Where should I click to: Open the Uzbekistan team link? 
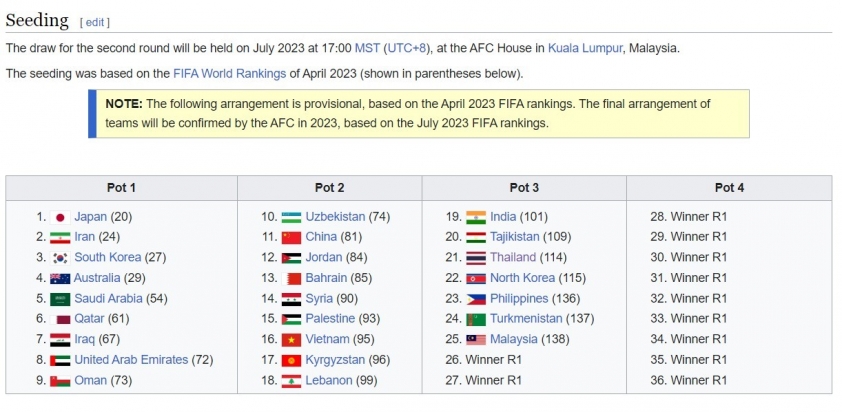[x=335, y=217]
